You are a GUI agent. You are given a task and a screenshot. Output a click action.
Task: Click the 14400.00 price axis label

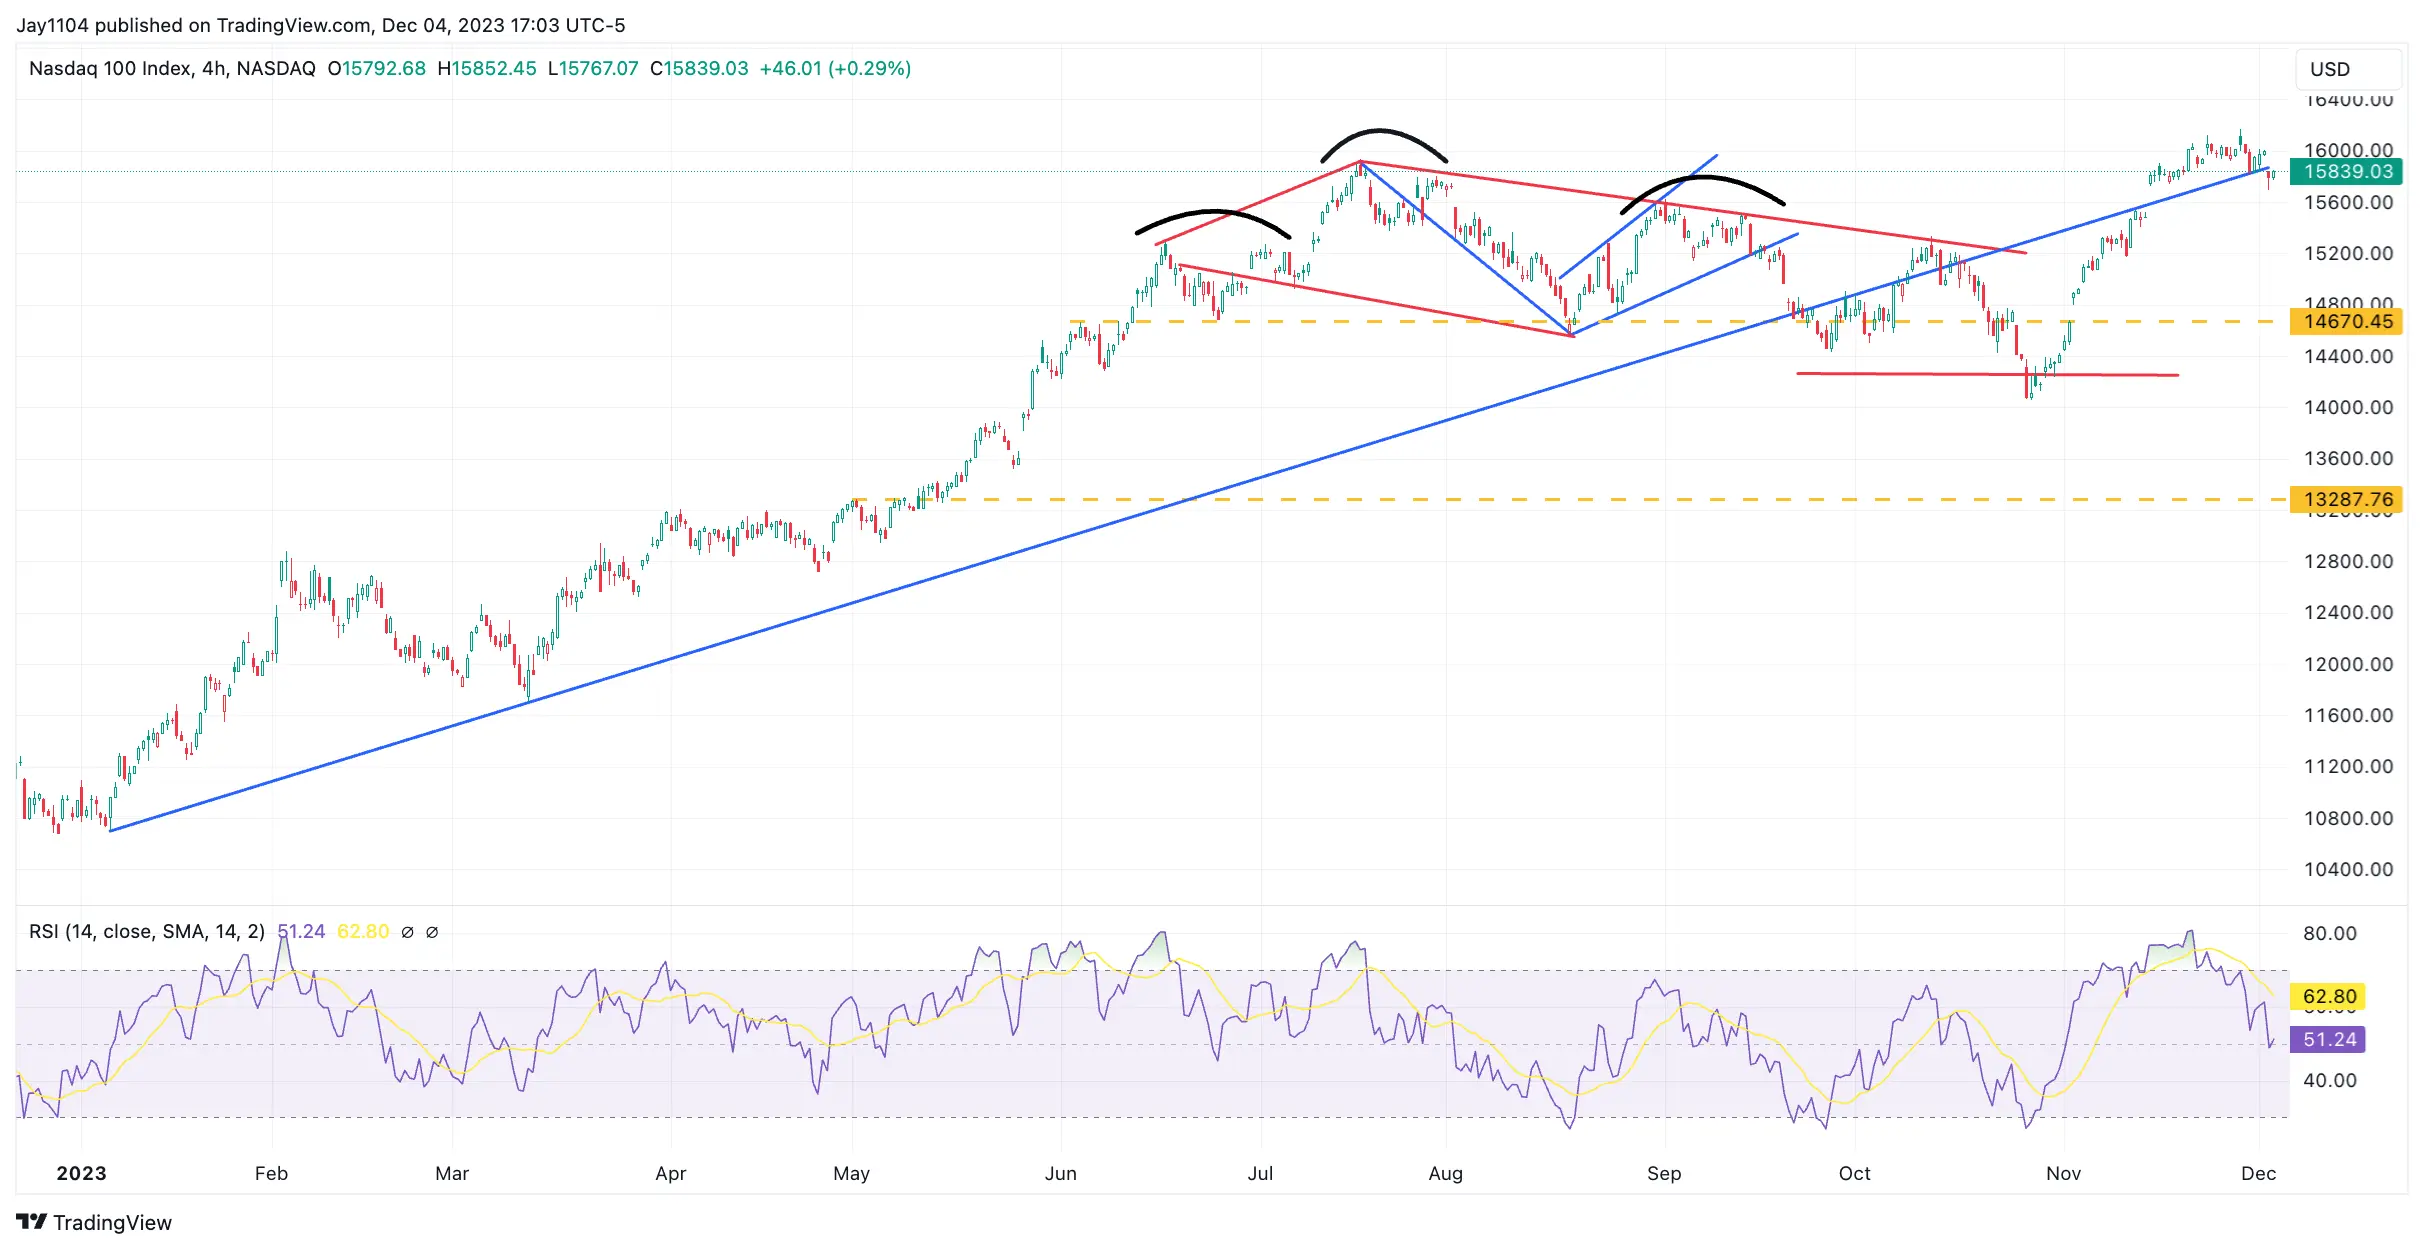[x=2347, y=356]
